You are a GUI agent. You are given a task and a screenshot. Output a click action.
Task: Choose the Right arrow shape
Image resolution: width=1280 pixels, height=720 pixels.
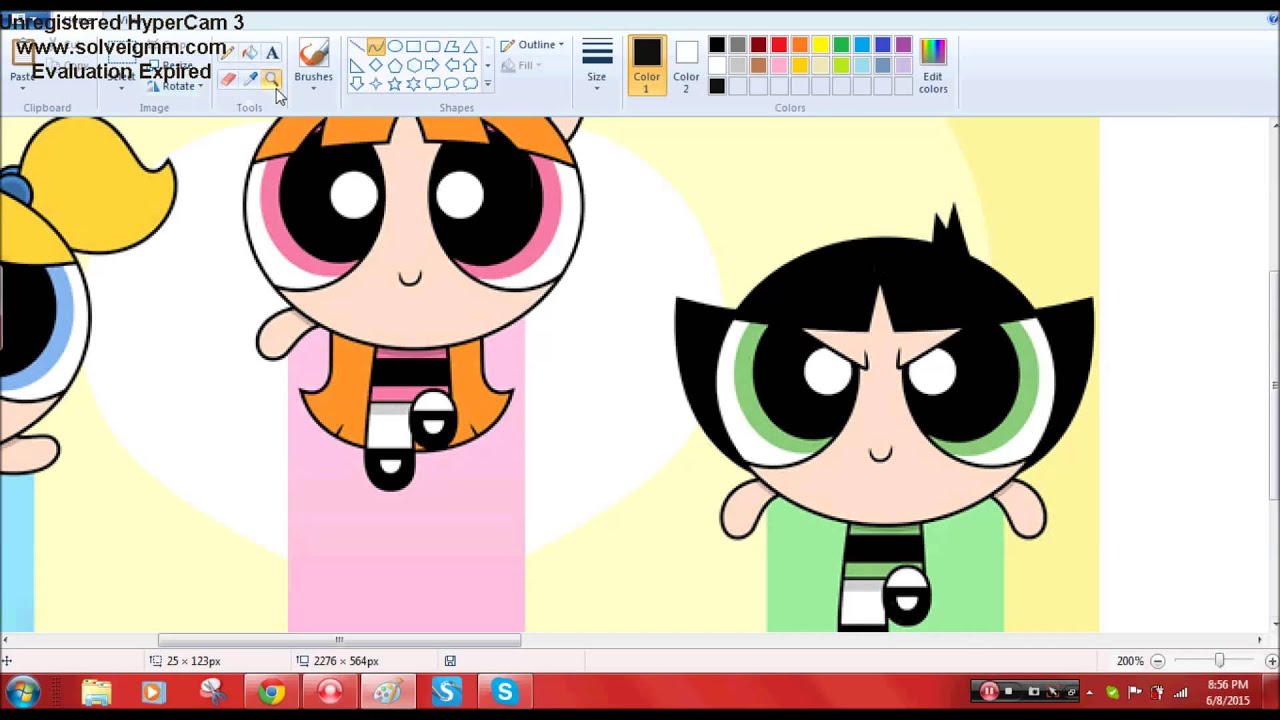click(x=433, y=65)
